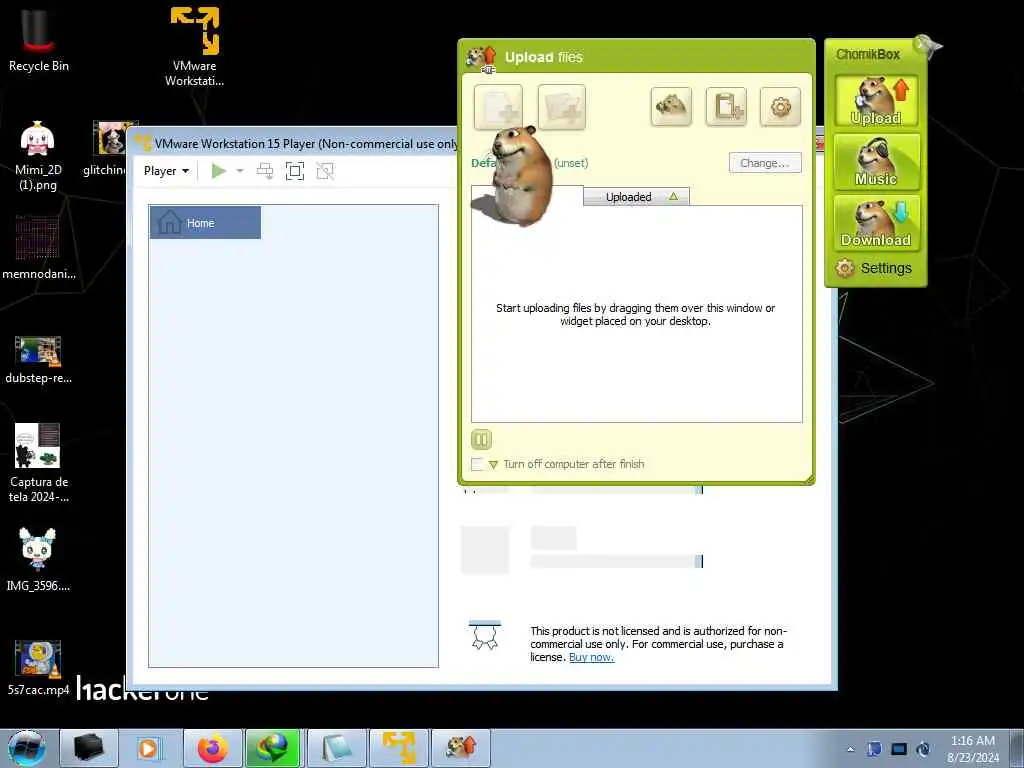Expand the power options arrow in VMware

click(x=240, y=171)
